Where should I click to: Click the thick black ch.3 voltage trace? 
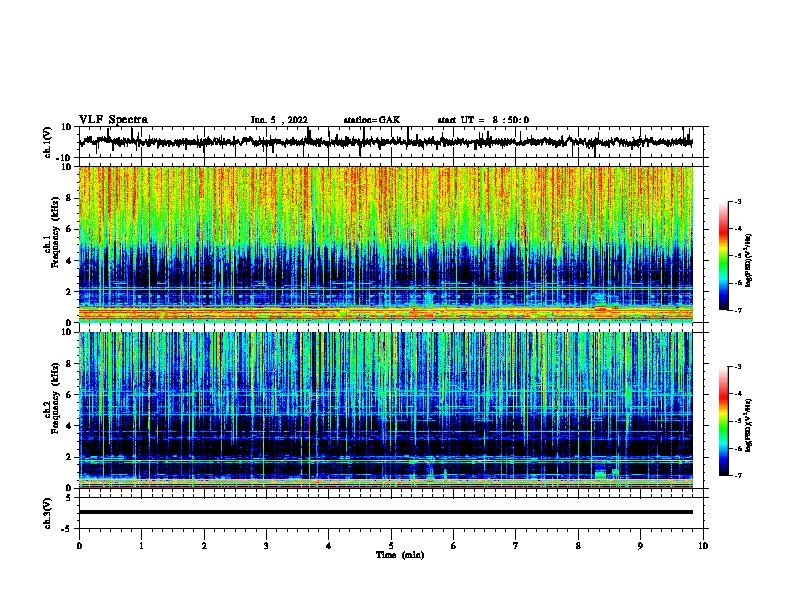[x=385, y=512]
